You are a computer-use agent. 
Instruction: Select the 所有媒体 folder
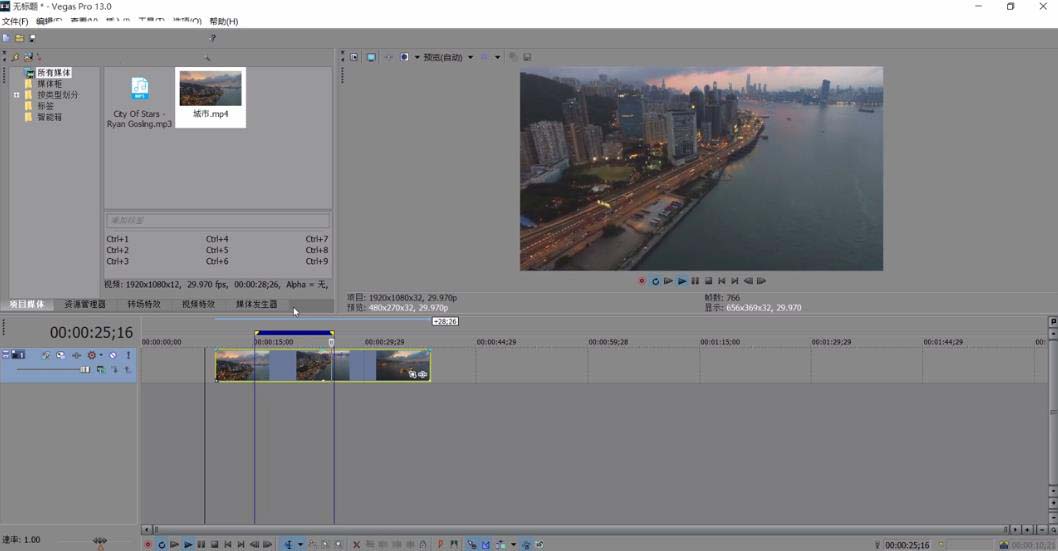[54, 73]
